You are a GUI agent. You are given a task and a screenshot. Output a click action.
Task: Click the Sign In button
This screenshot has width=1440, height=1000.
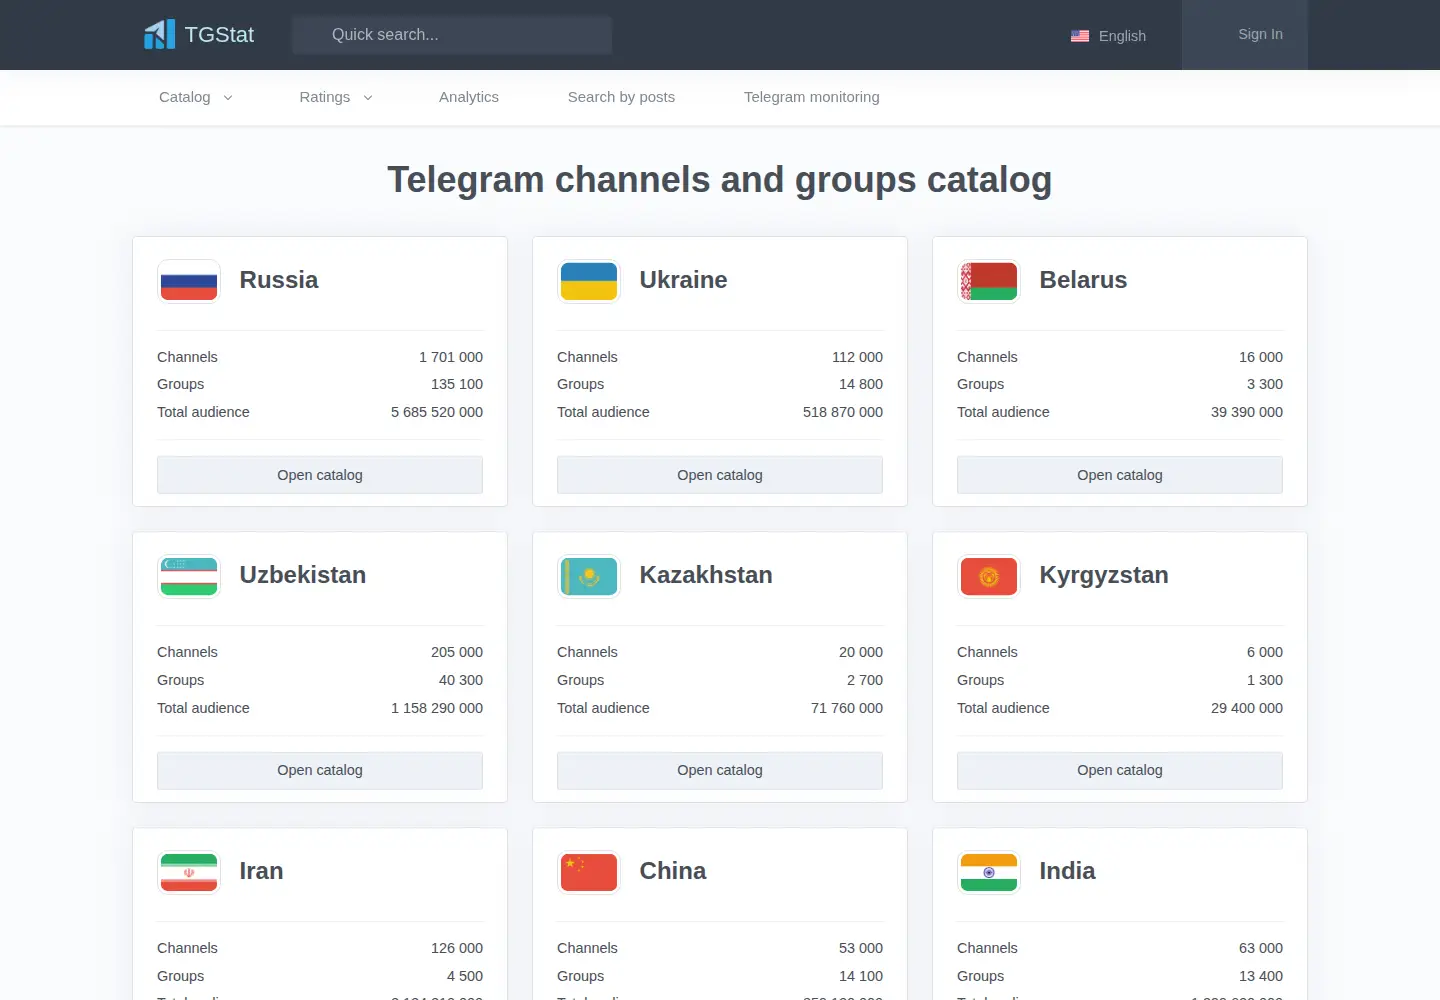click(x=1245, y=35)
